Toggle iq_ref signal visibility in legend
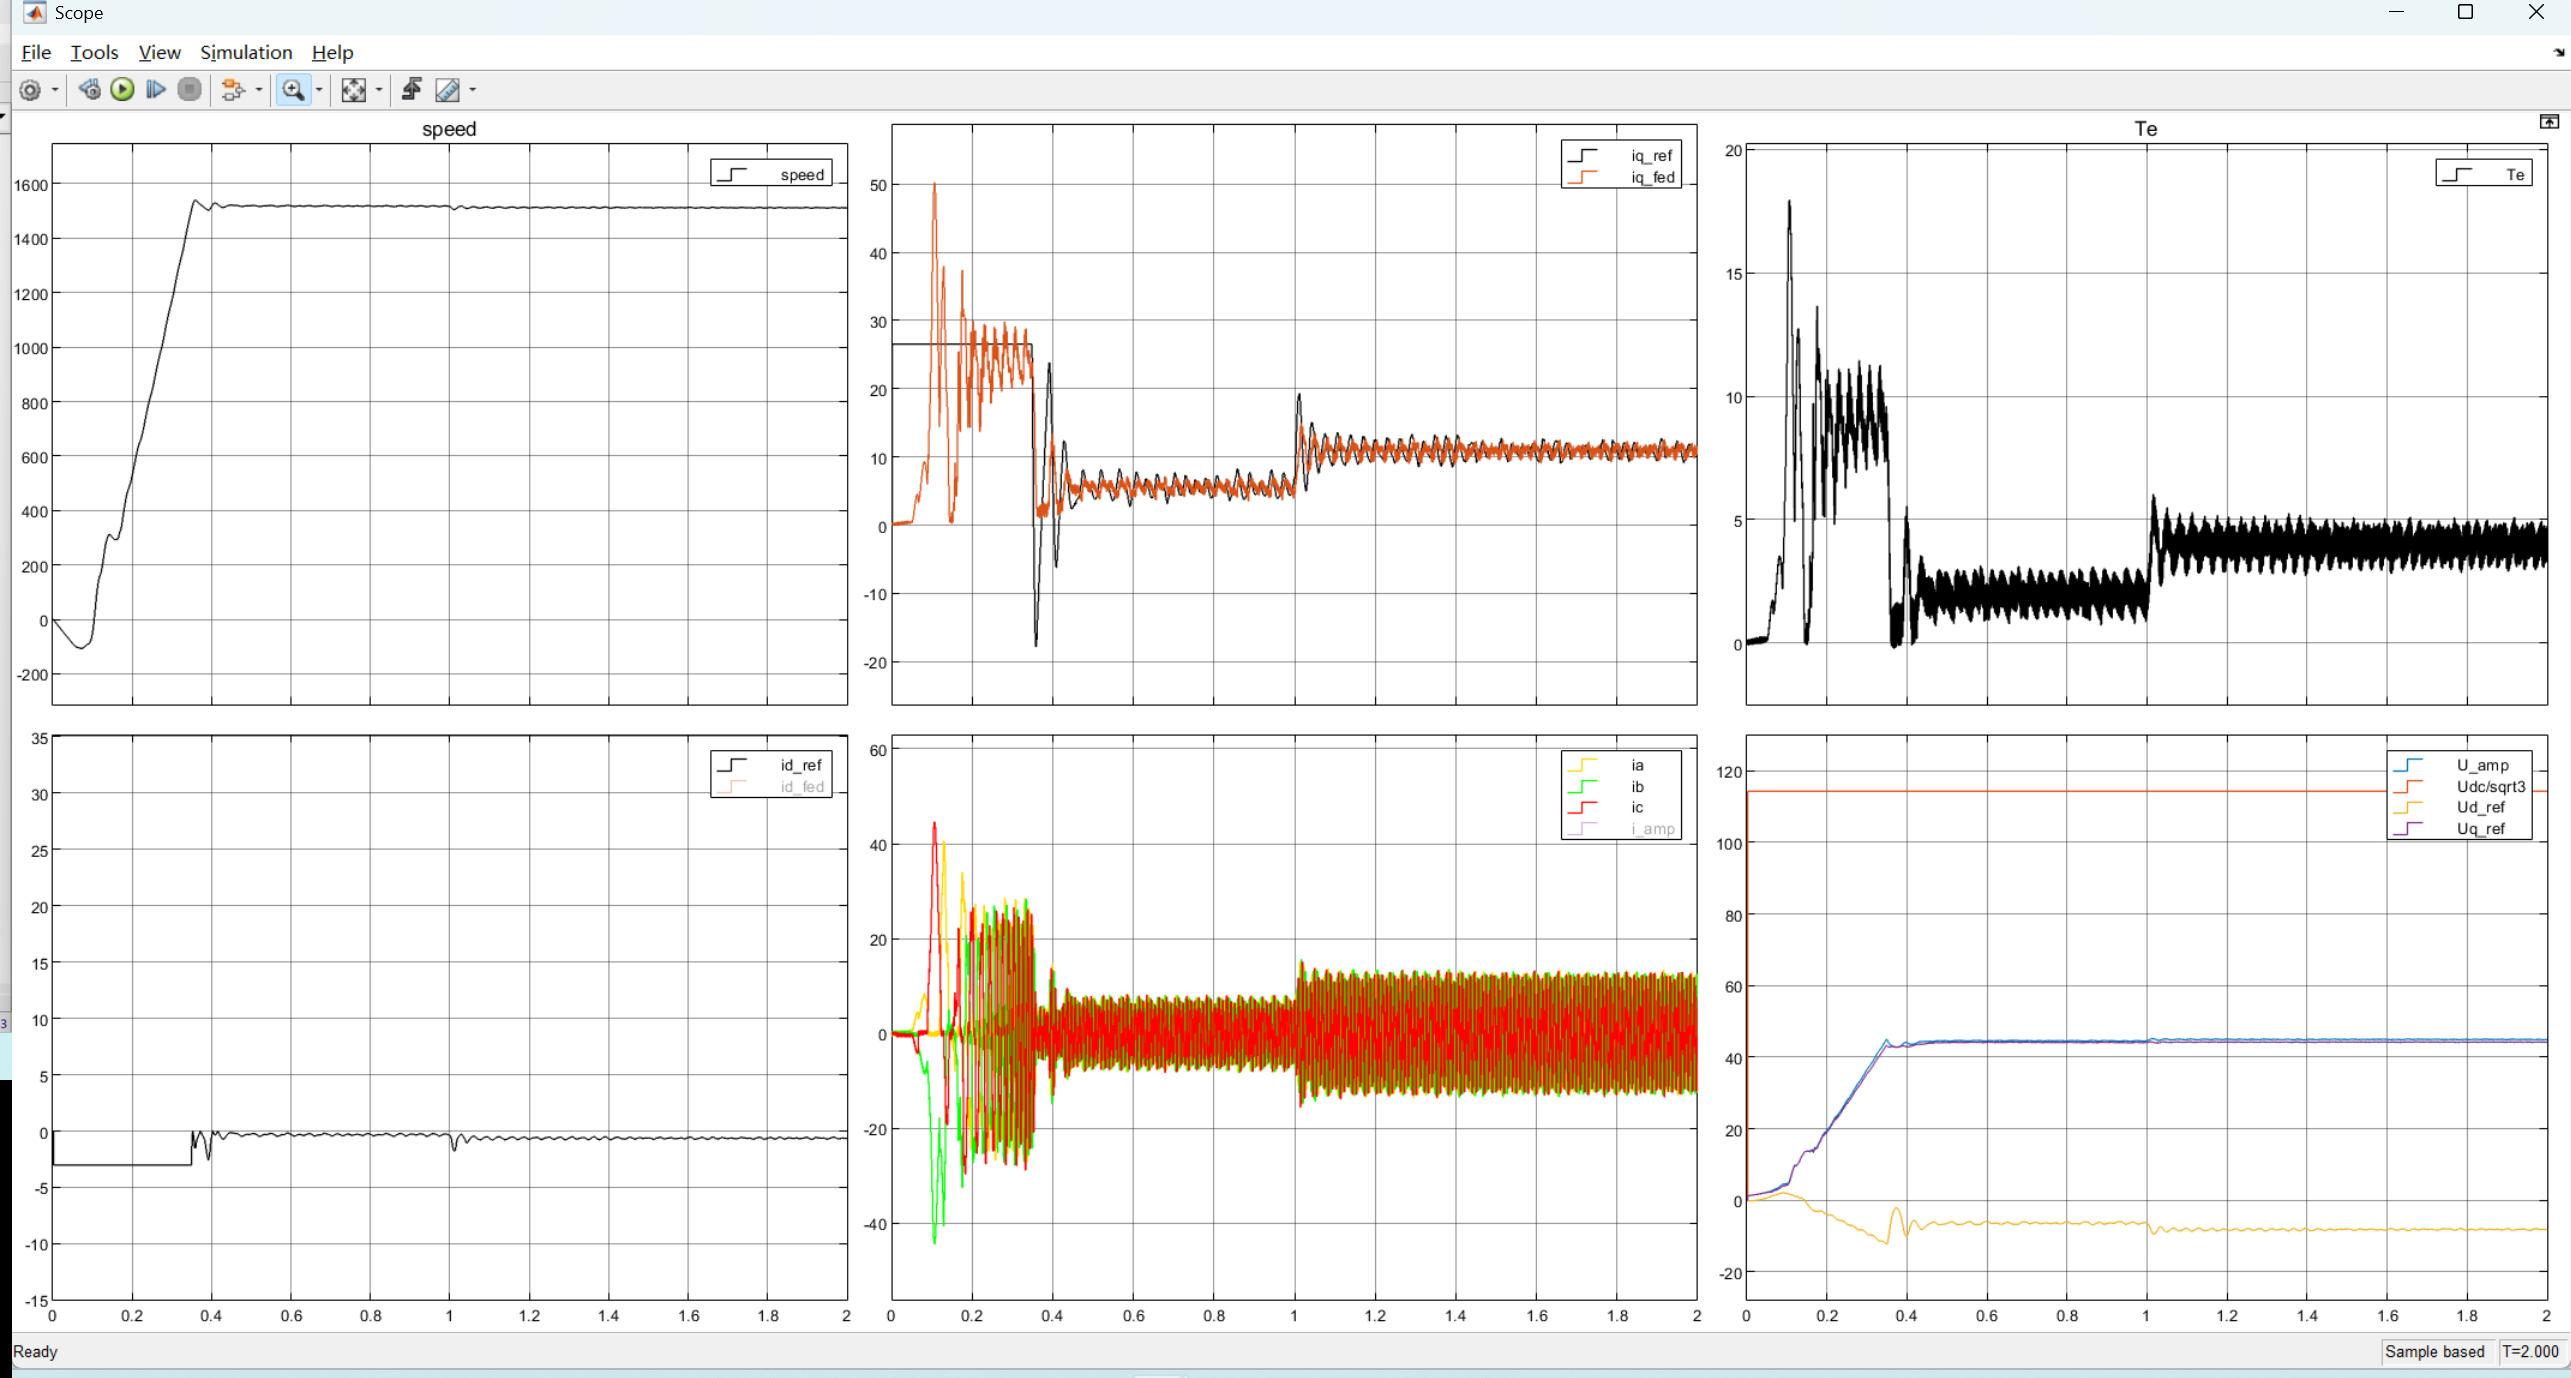The width and height of the screenshot is (2571, 1378). pos(1651,156)
